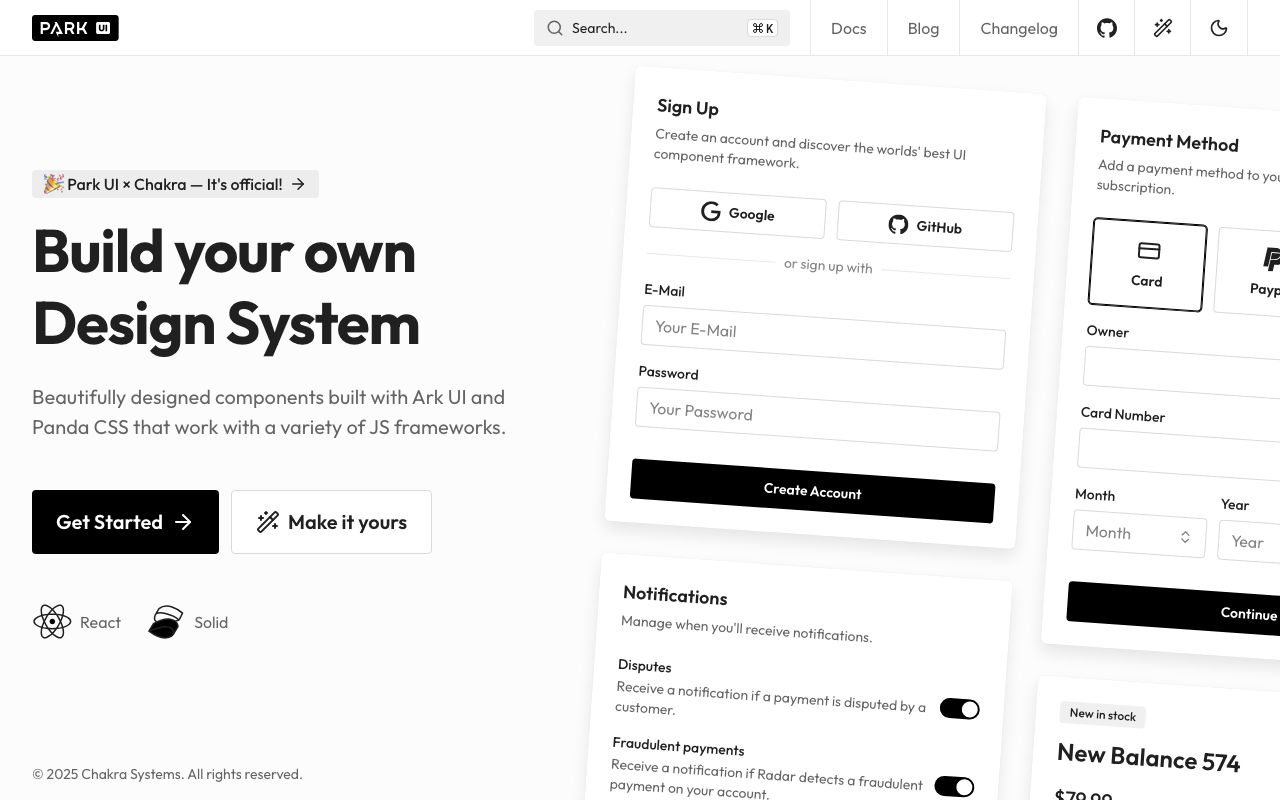Viewport: 1280px width, 800px height.
Task: Click Continue in Payment Method card
Action: coord(1174,609)
